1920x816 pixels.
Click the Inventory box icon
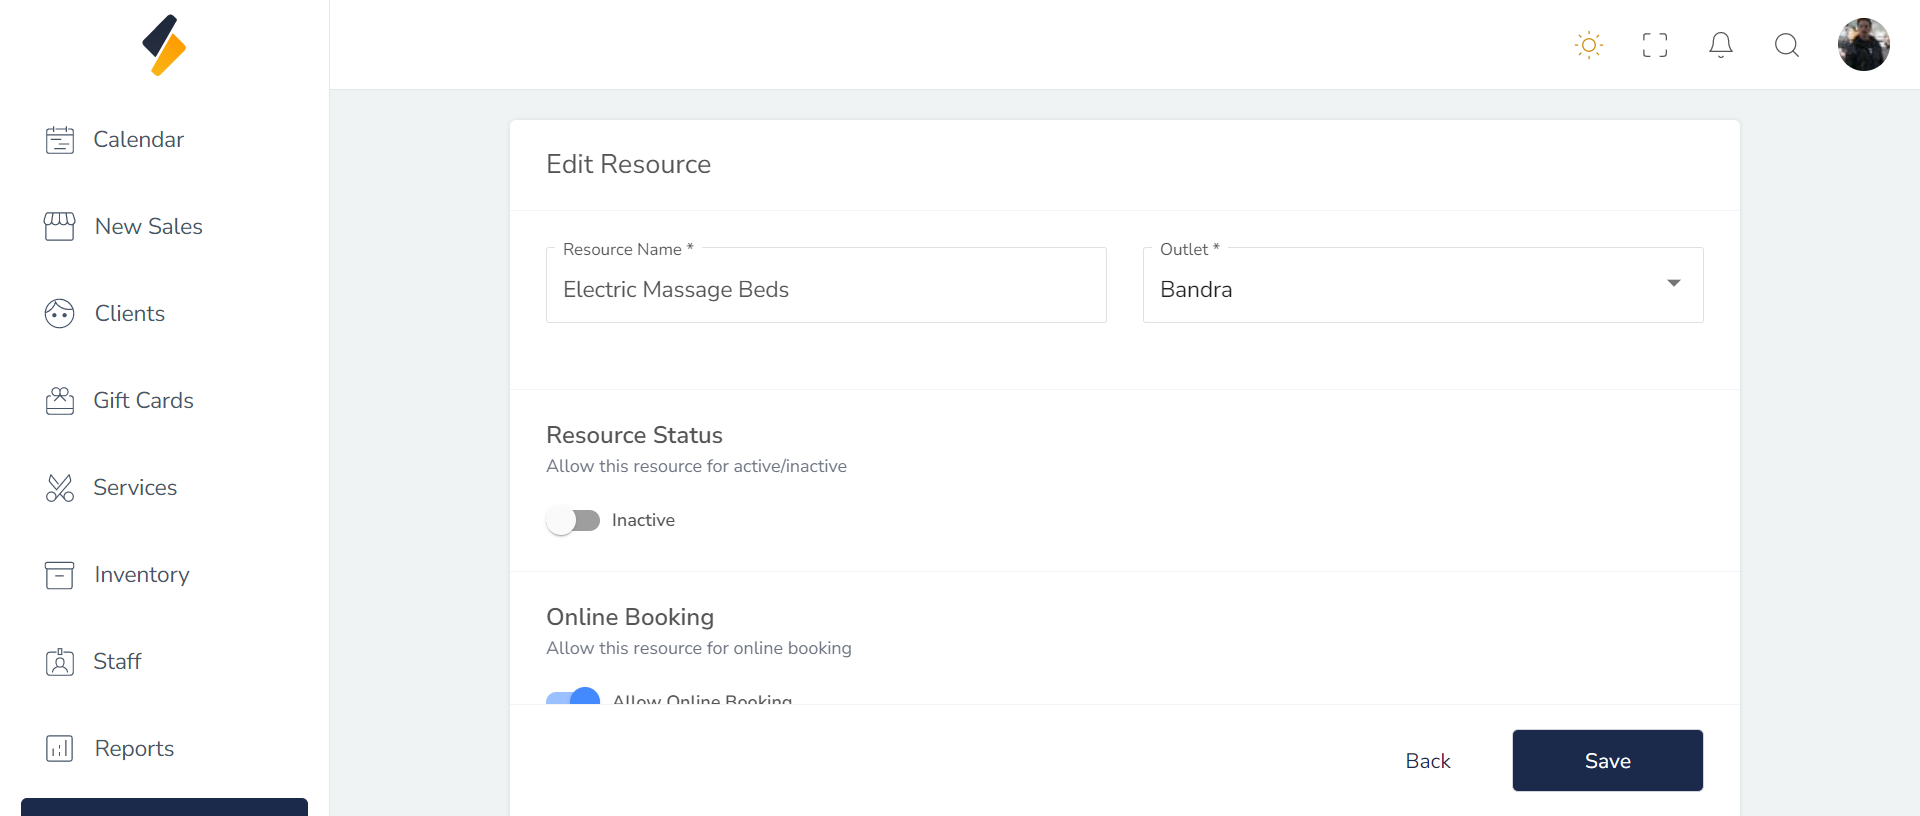click(60, 575)
